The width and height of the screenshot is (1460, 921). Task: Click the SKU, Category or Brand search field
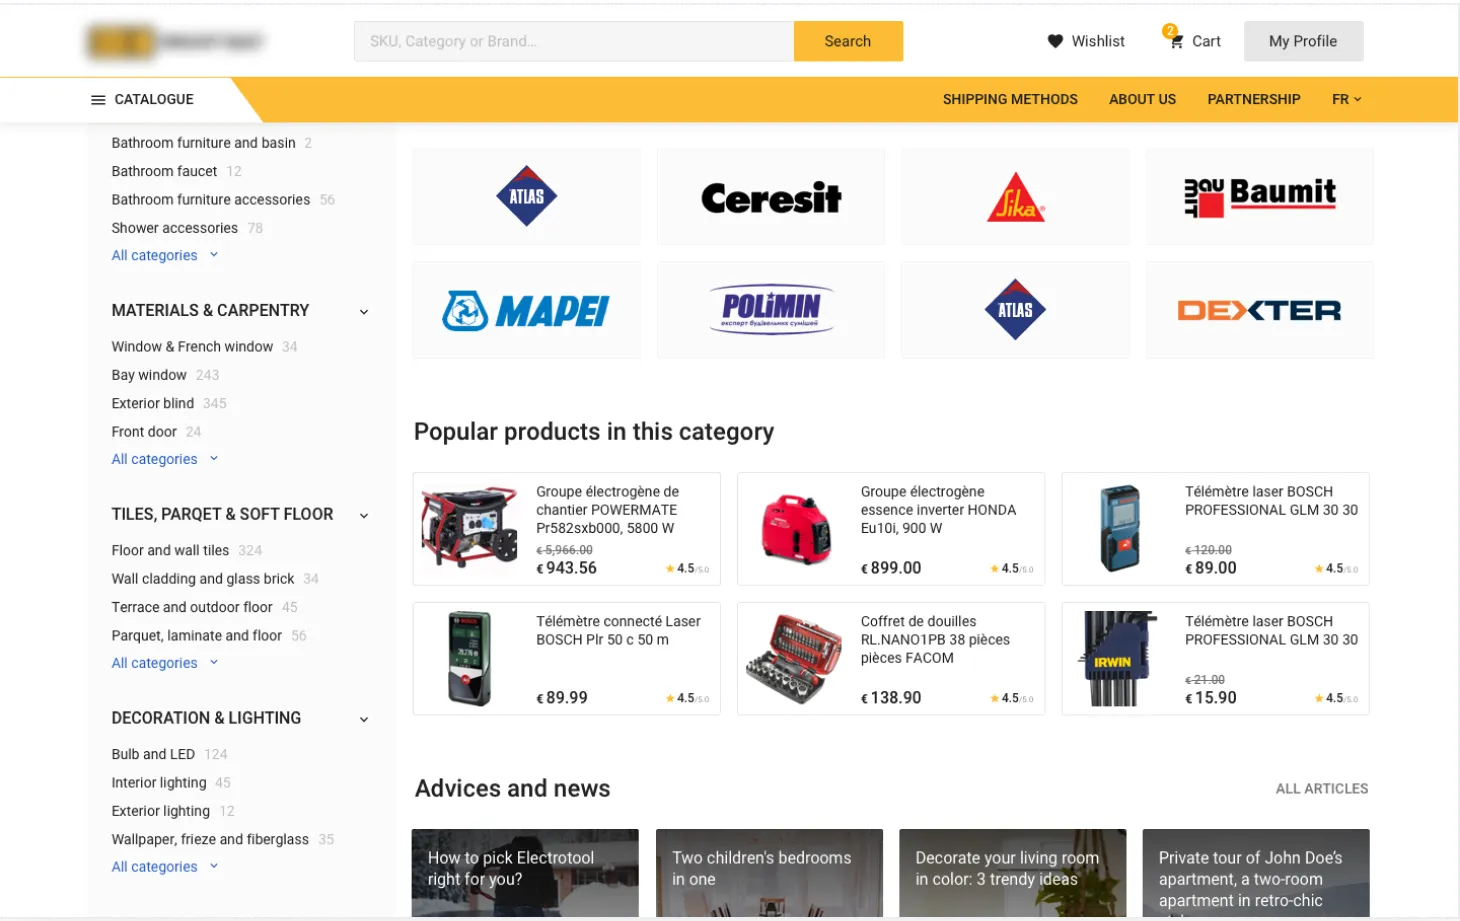(x=574, y=41)
